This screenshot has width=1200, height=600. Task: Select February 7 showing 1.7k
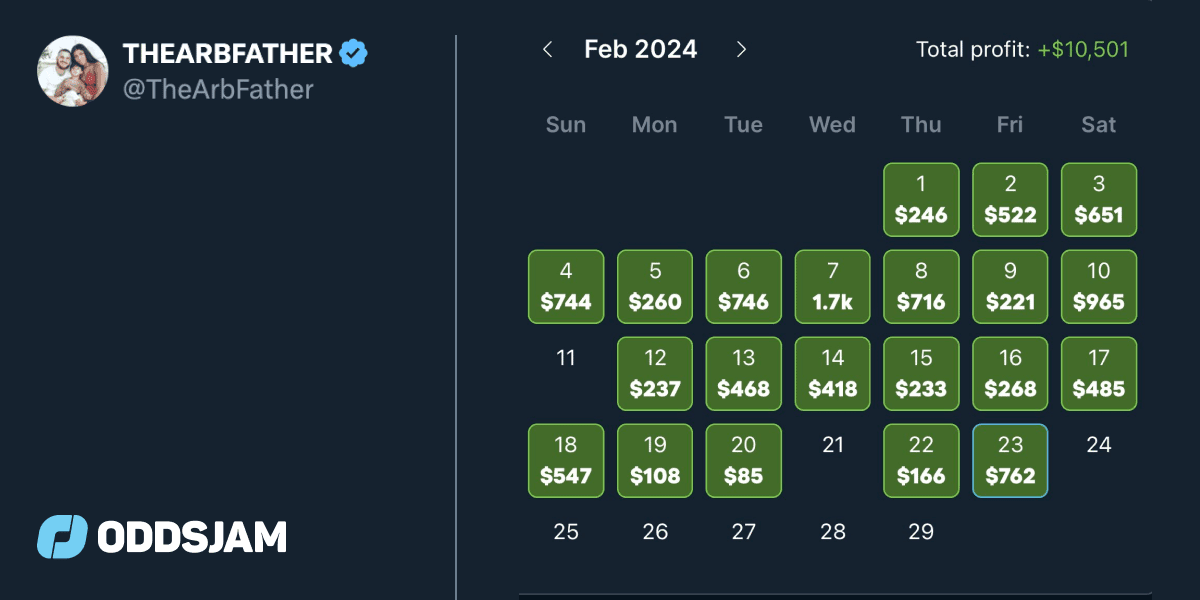(833, 287)
